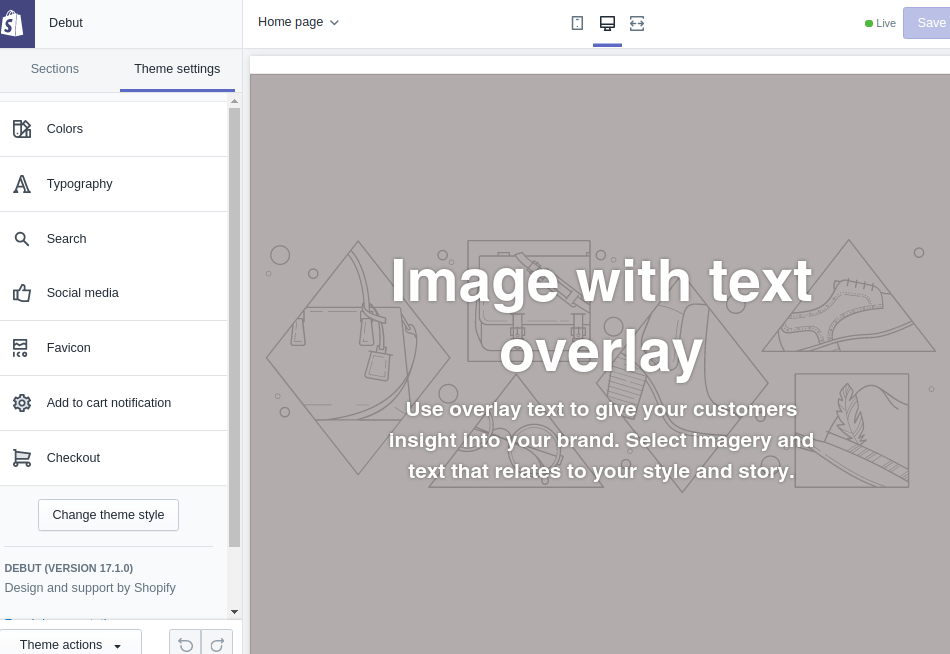Open the page selector chevron
Viewport: 950px width, 654px height.
point(333,22)
